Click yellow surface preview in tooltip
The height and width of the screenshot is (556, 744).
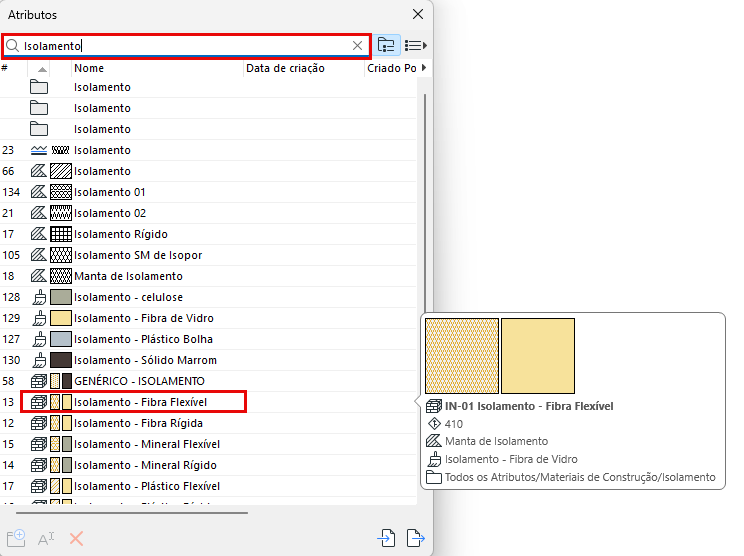click(x=538, y=356)
